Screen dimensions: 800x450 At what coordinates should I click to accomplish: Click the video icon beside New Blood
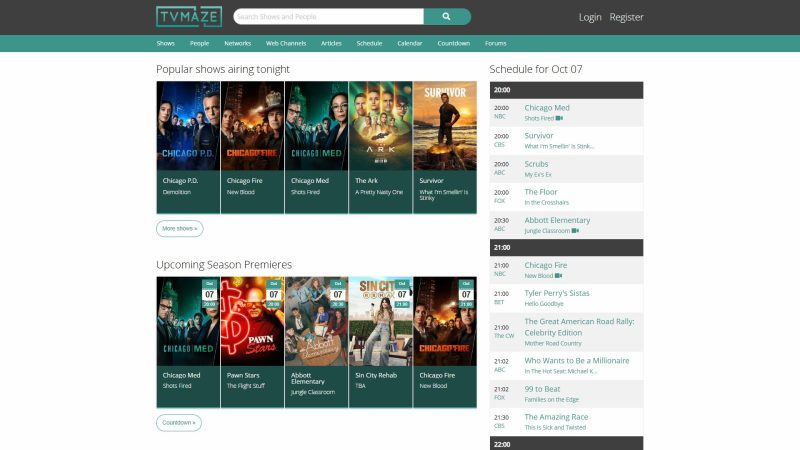pyautogui.click(x=558, y=276)
